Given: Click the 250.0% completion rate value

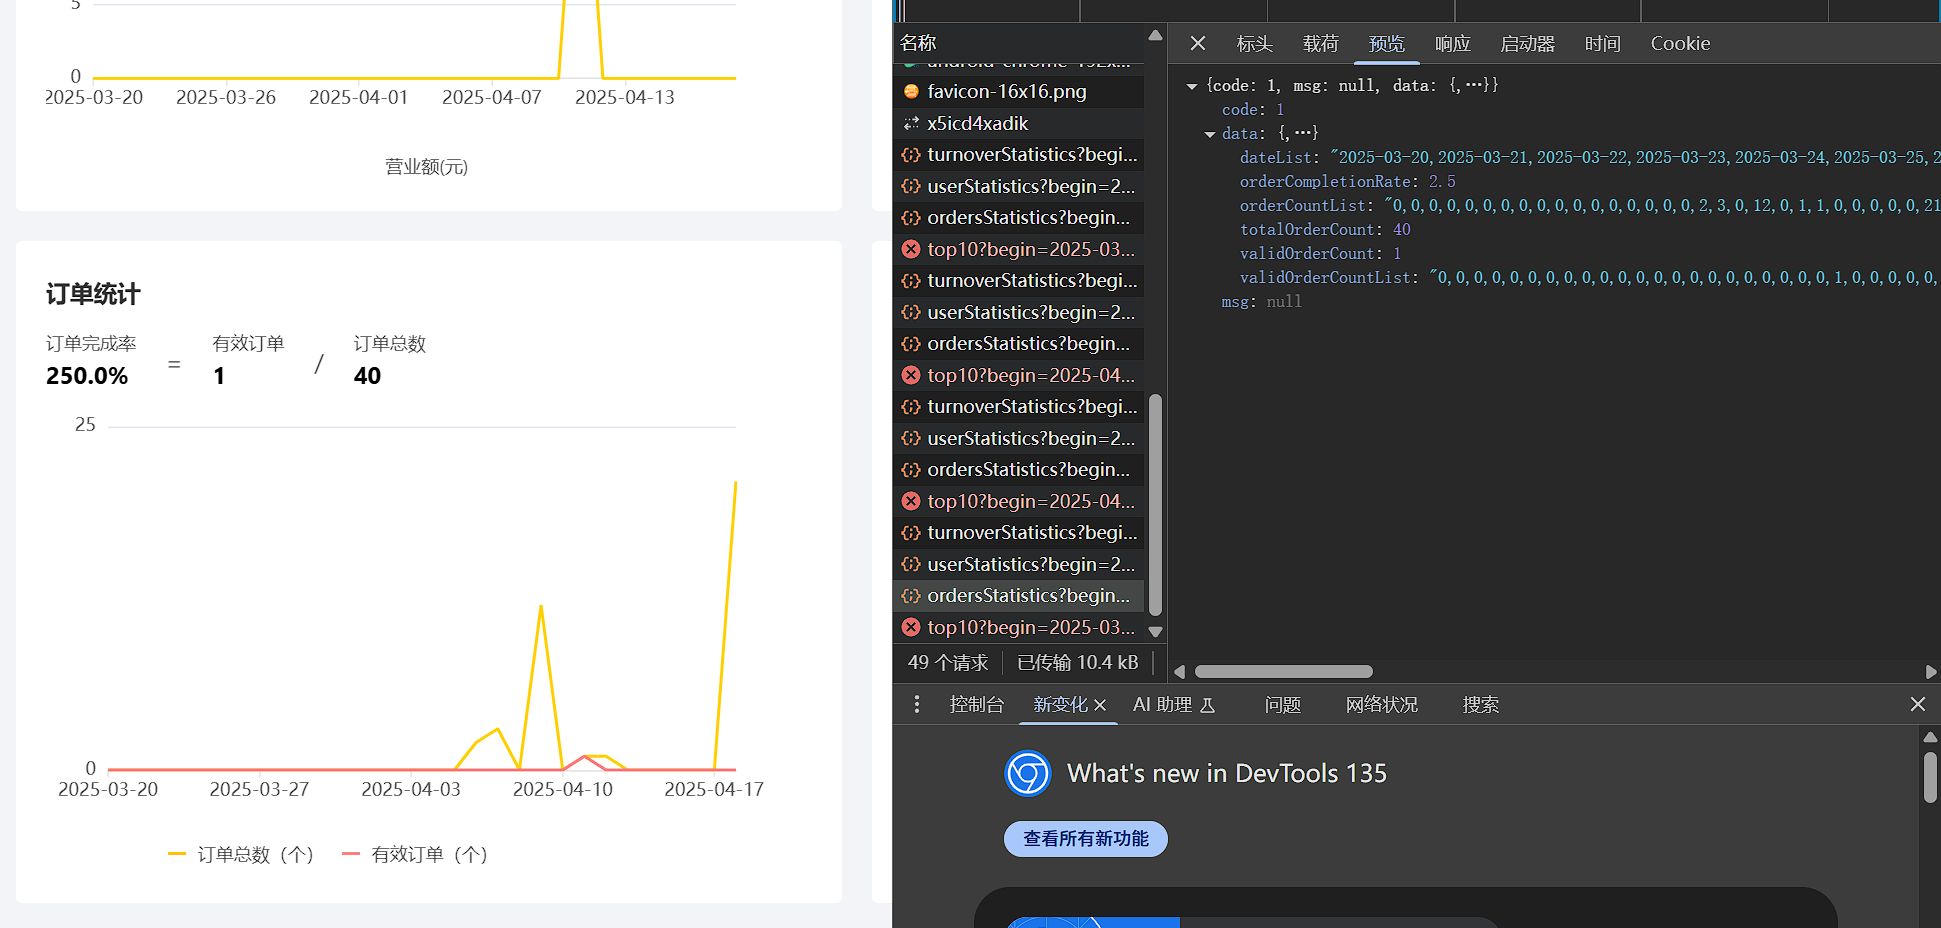Looking at the screenshot, I should [x=87, y=376].
